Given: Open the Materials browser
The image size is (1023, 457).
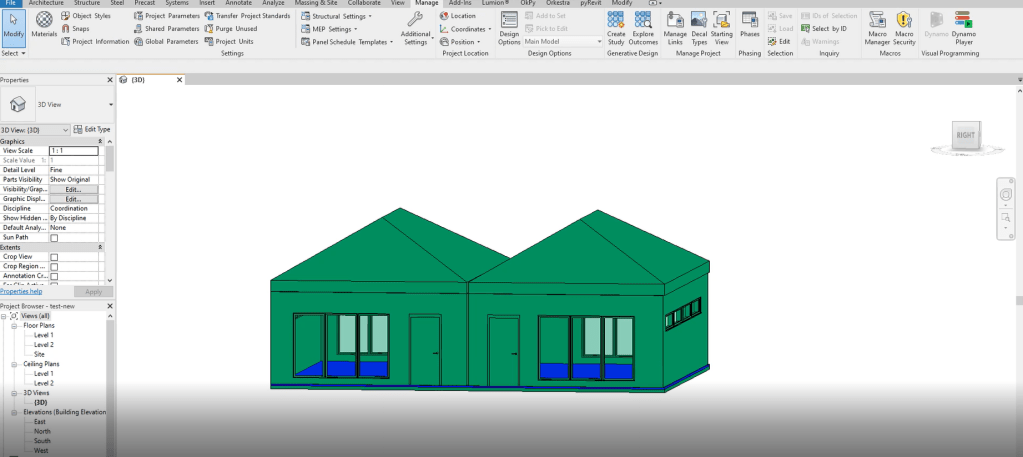Looking at the screenshot, I should pyautogui.click(x=44, y=24).
